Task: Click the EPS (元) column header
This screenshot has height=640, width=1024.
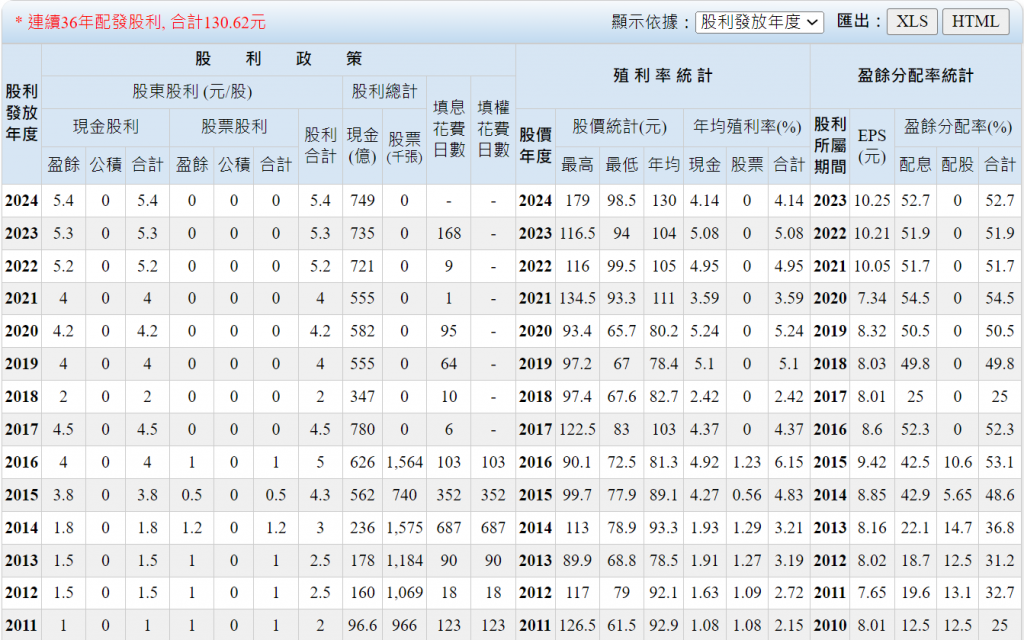Action: tap(871, 145)
